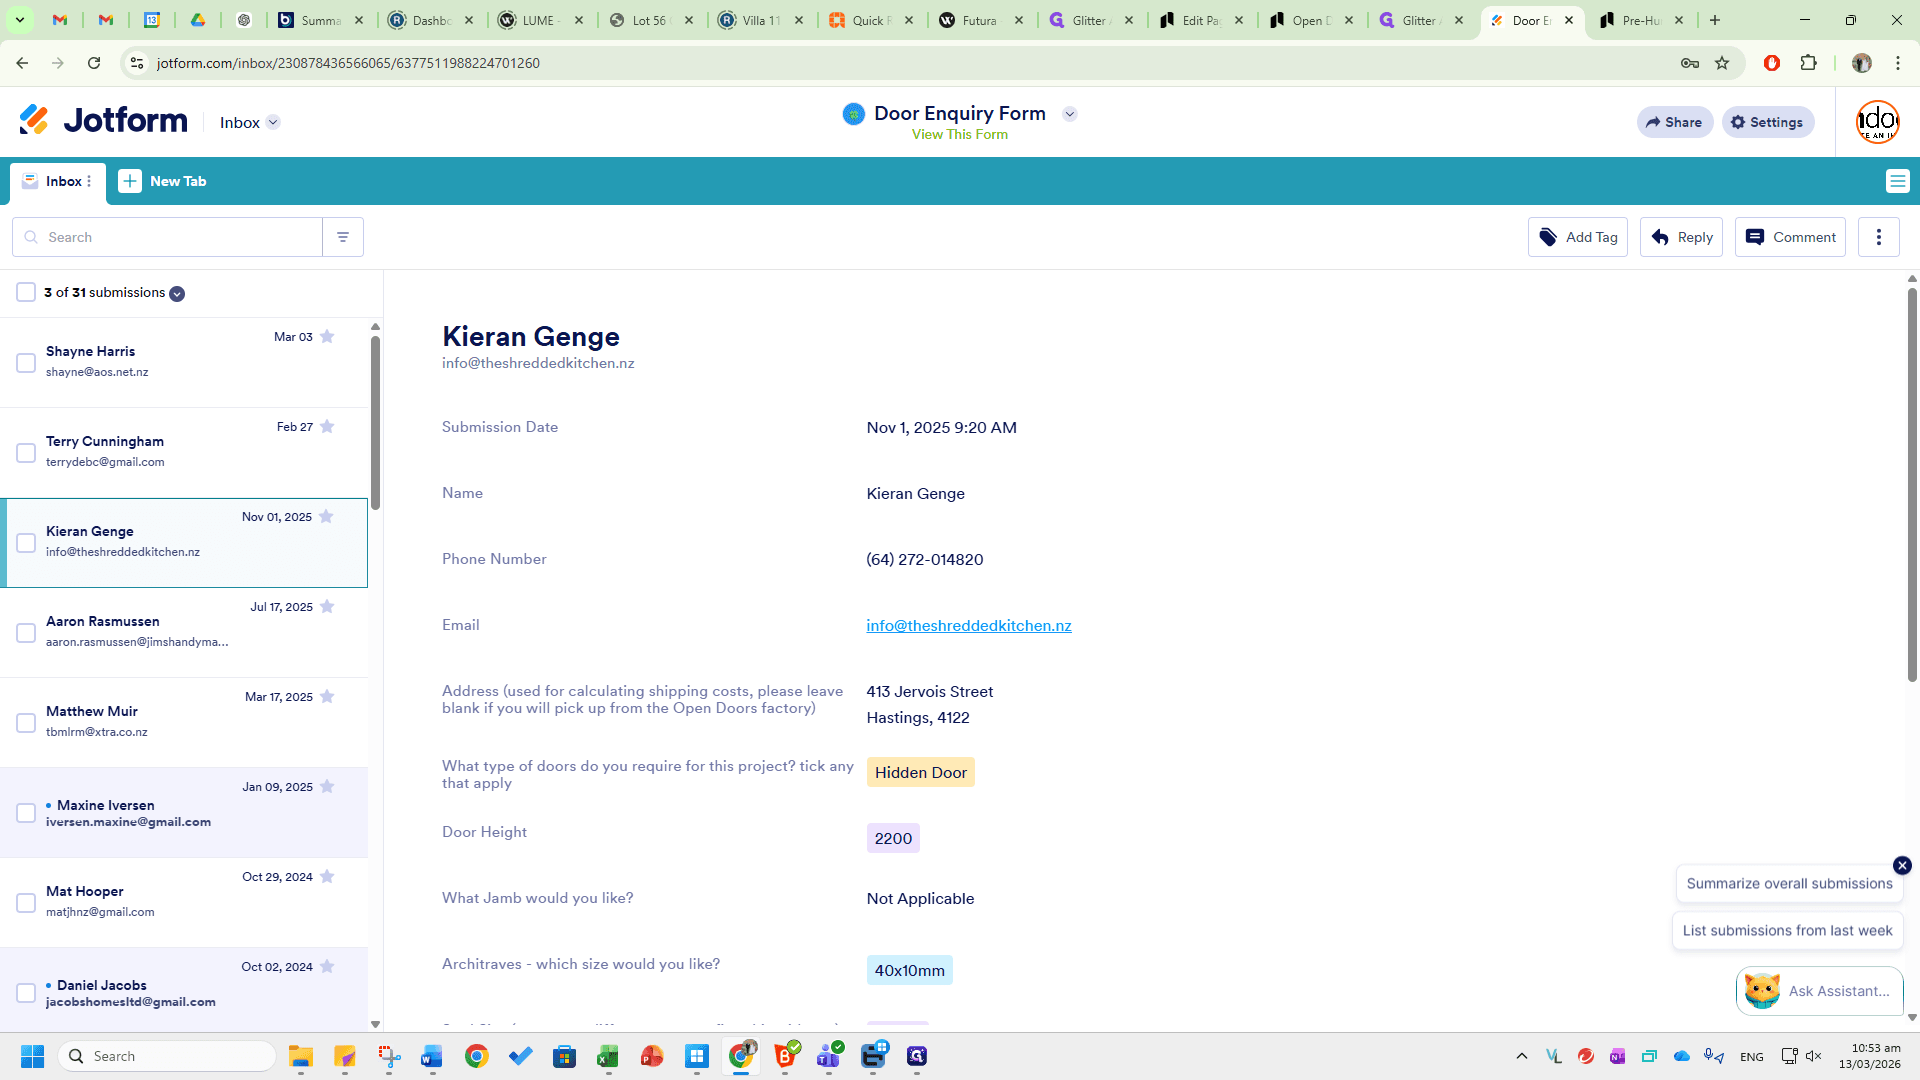Click the Jotform logo
Image resolution: width=1920 pixels, height=1080 pixels.
[x=104, y=120]
